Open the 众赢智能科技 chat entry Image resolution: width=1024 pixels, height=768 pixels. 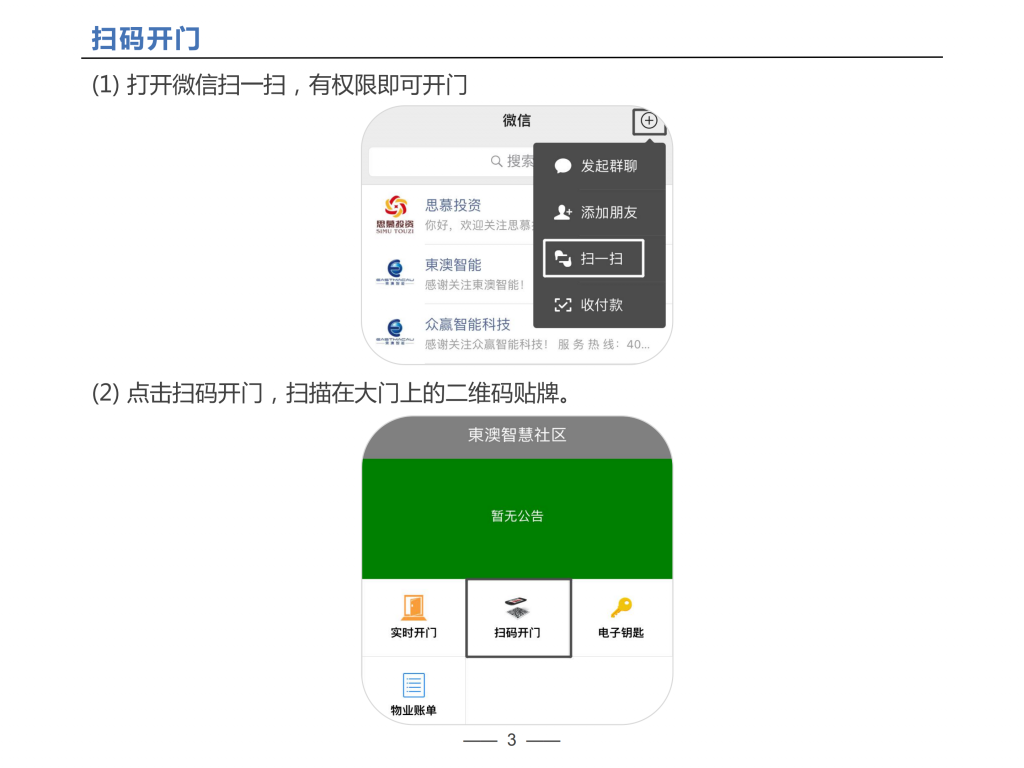click(516, 333)
